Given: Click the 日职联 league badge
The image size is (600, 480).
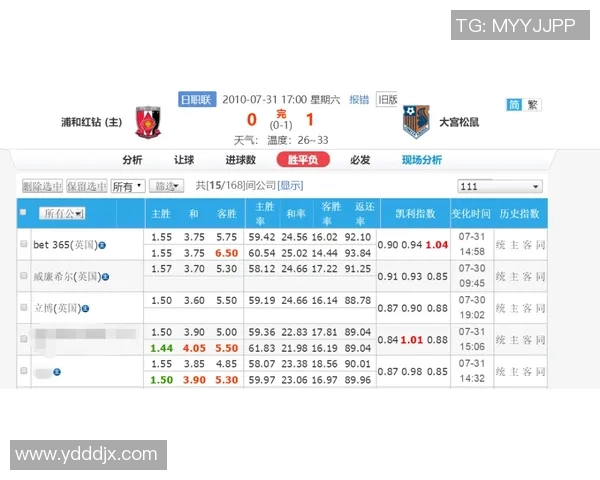Looking at the screenshot, I should pyautogui.click(x=196, y=99).
